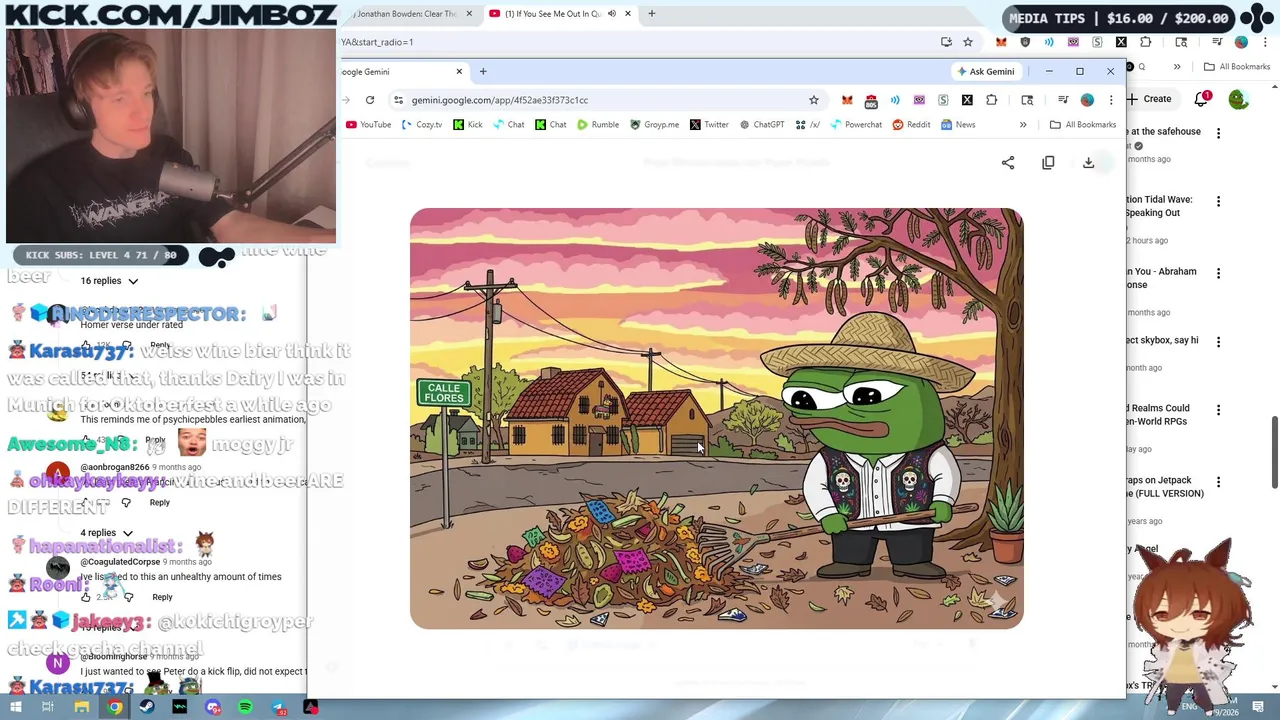Reply to CoagulatedCorpse's comment

(x=162, y=597)
